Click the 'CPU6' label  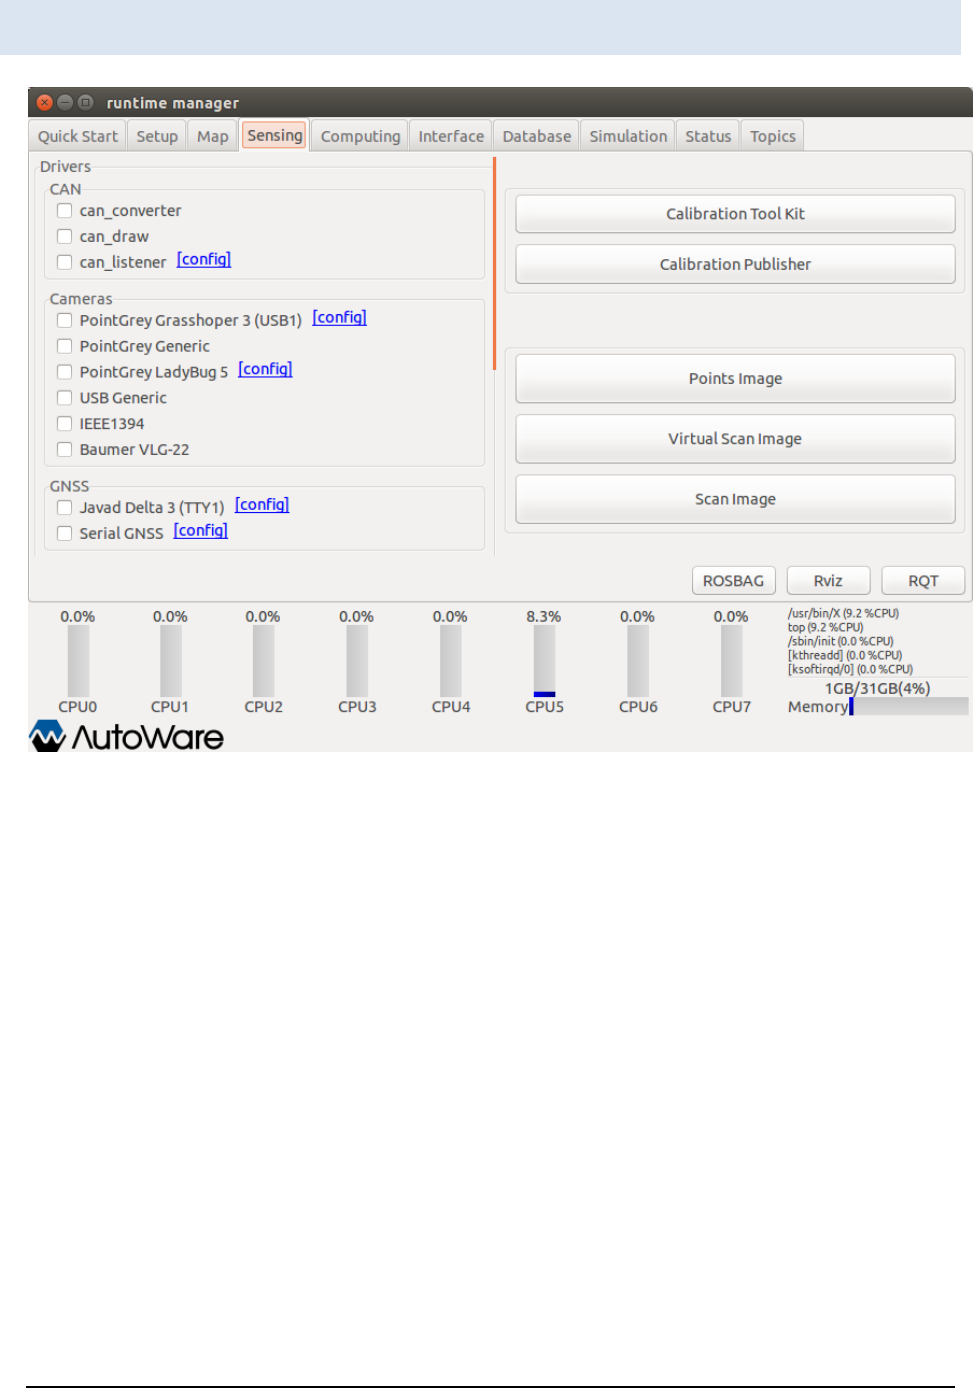point(638,707)
